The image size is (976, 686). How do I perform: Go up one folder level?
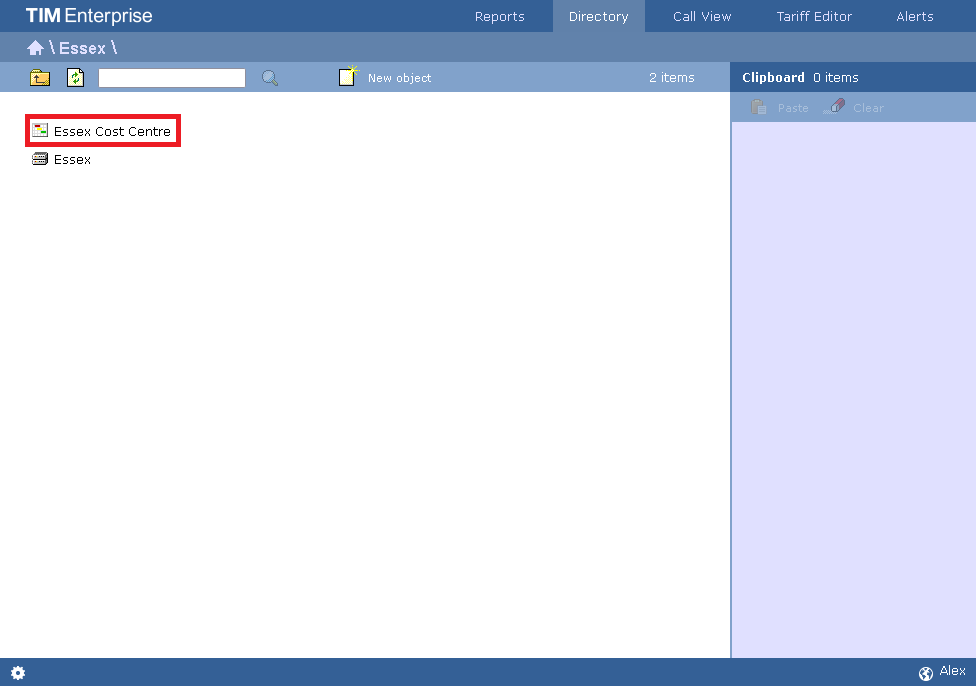pos(40,78)
